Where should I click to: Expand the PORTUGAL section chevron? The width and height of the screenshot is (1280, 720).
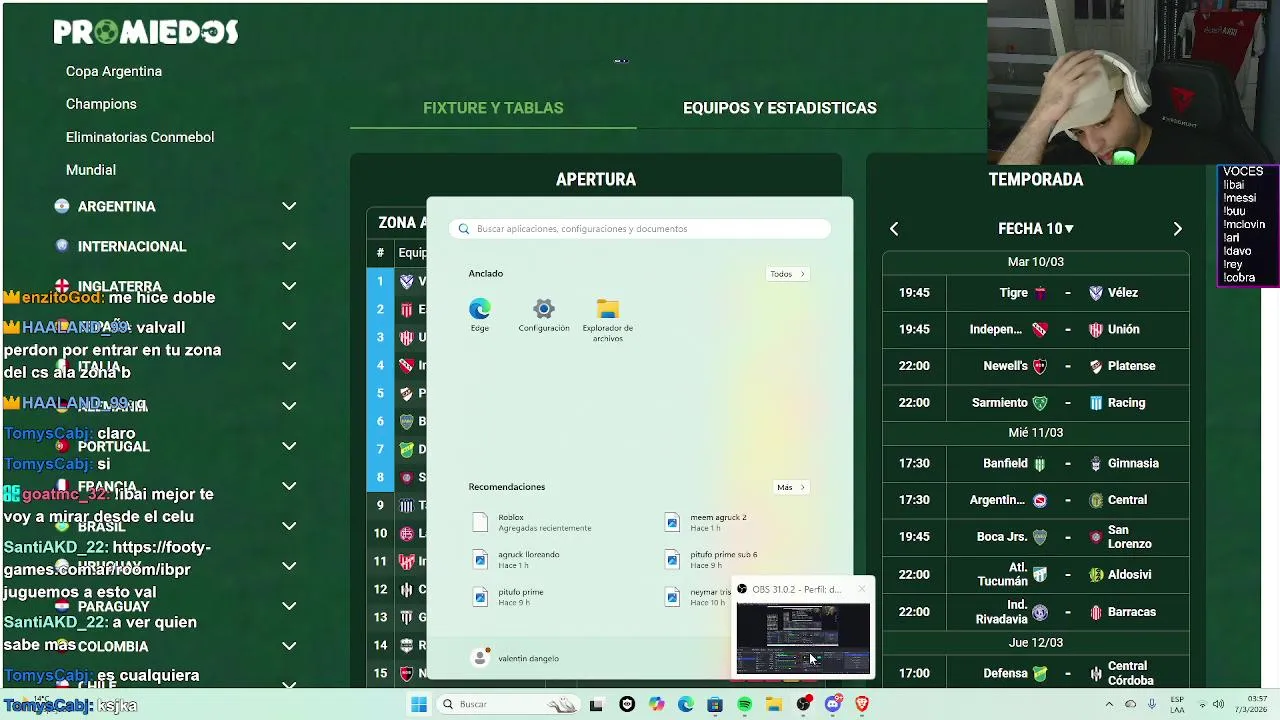(x=289, y=446)
